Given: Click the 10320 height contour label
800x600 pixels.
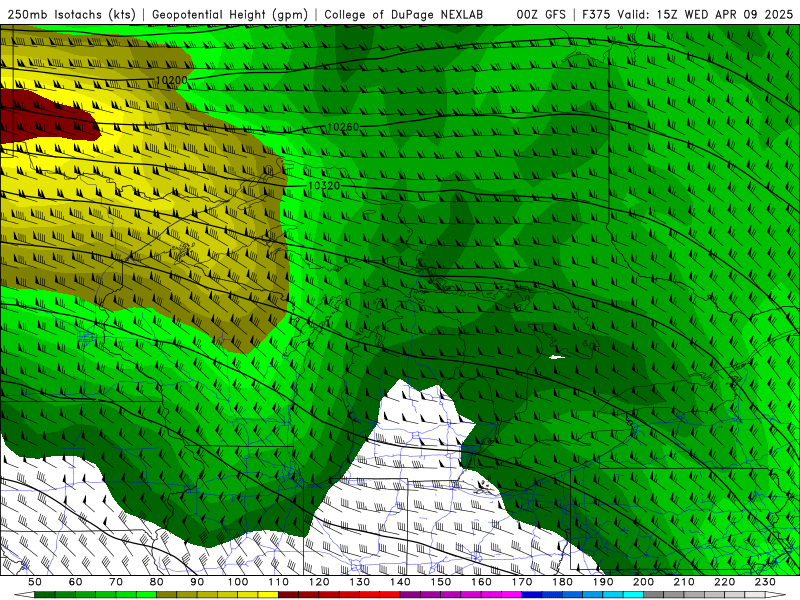Looking at the screenshot, I should pos(324,185).
